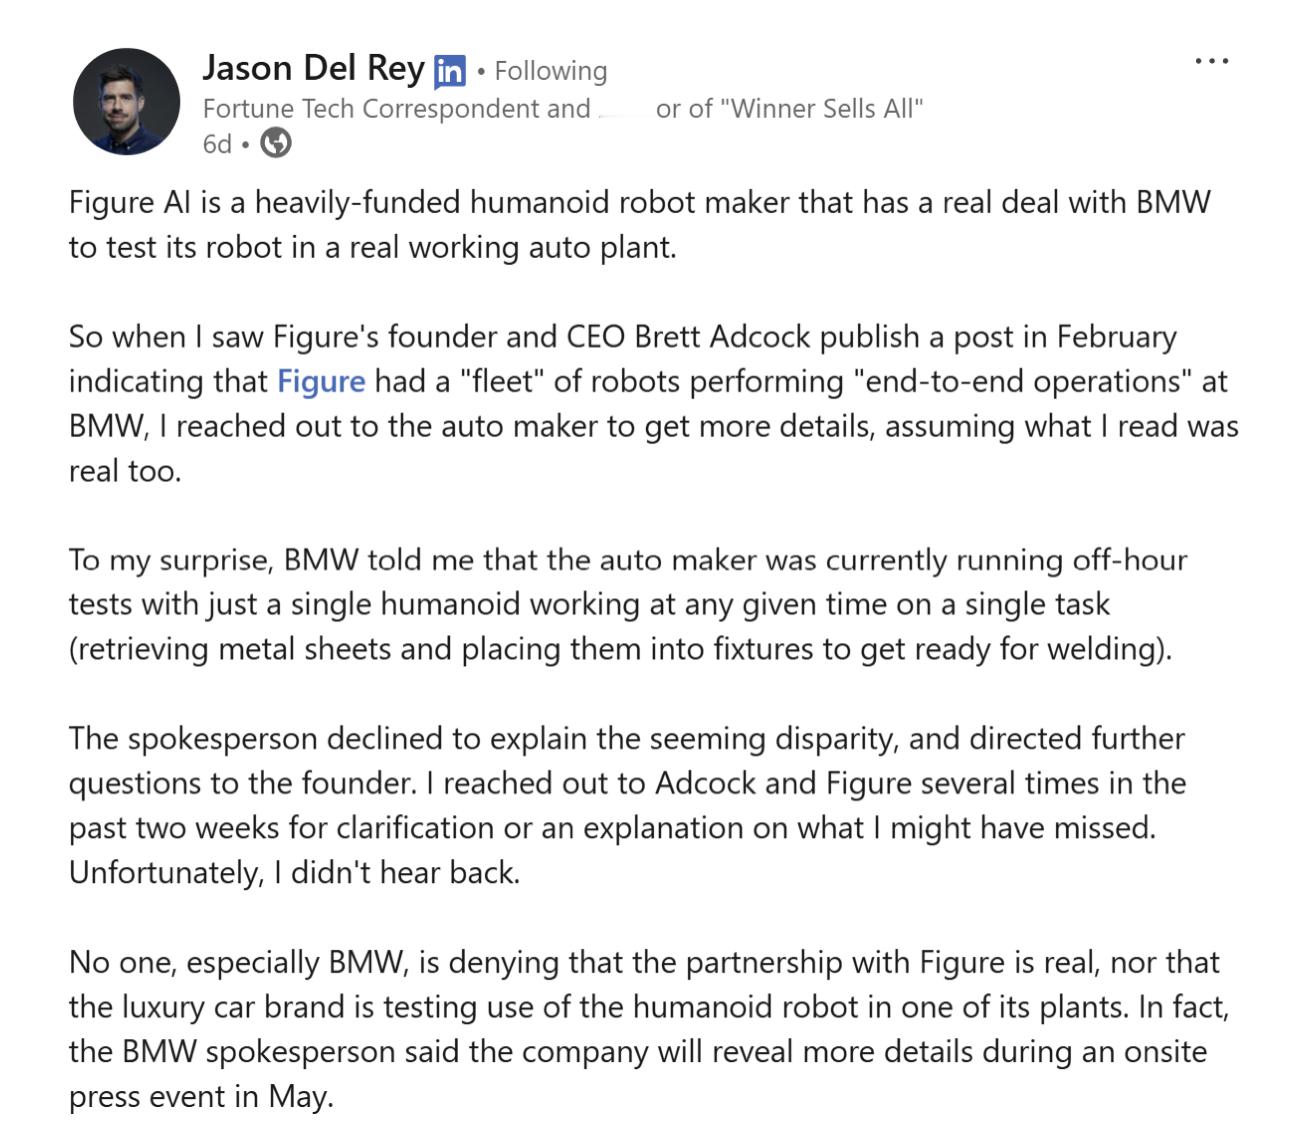
Task: Click "The spokesperson declined to explain" line
Action: pyautogui.click(x=626, y=738)
